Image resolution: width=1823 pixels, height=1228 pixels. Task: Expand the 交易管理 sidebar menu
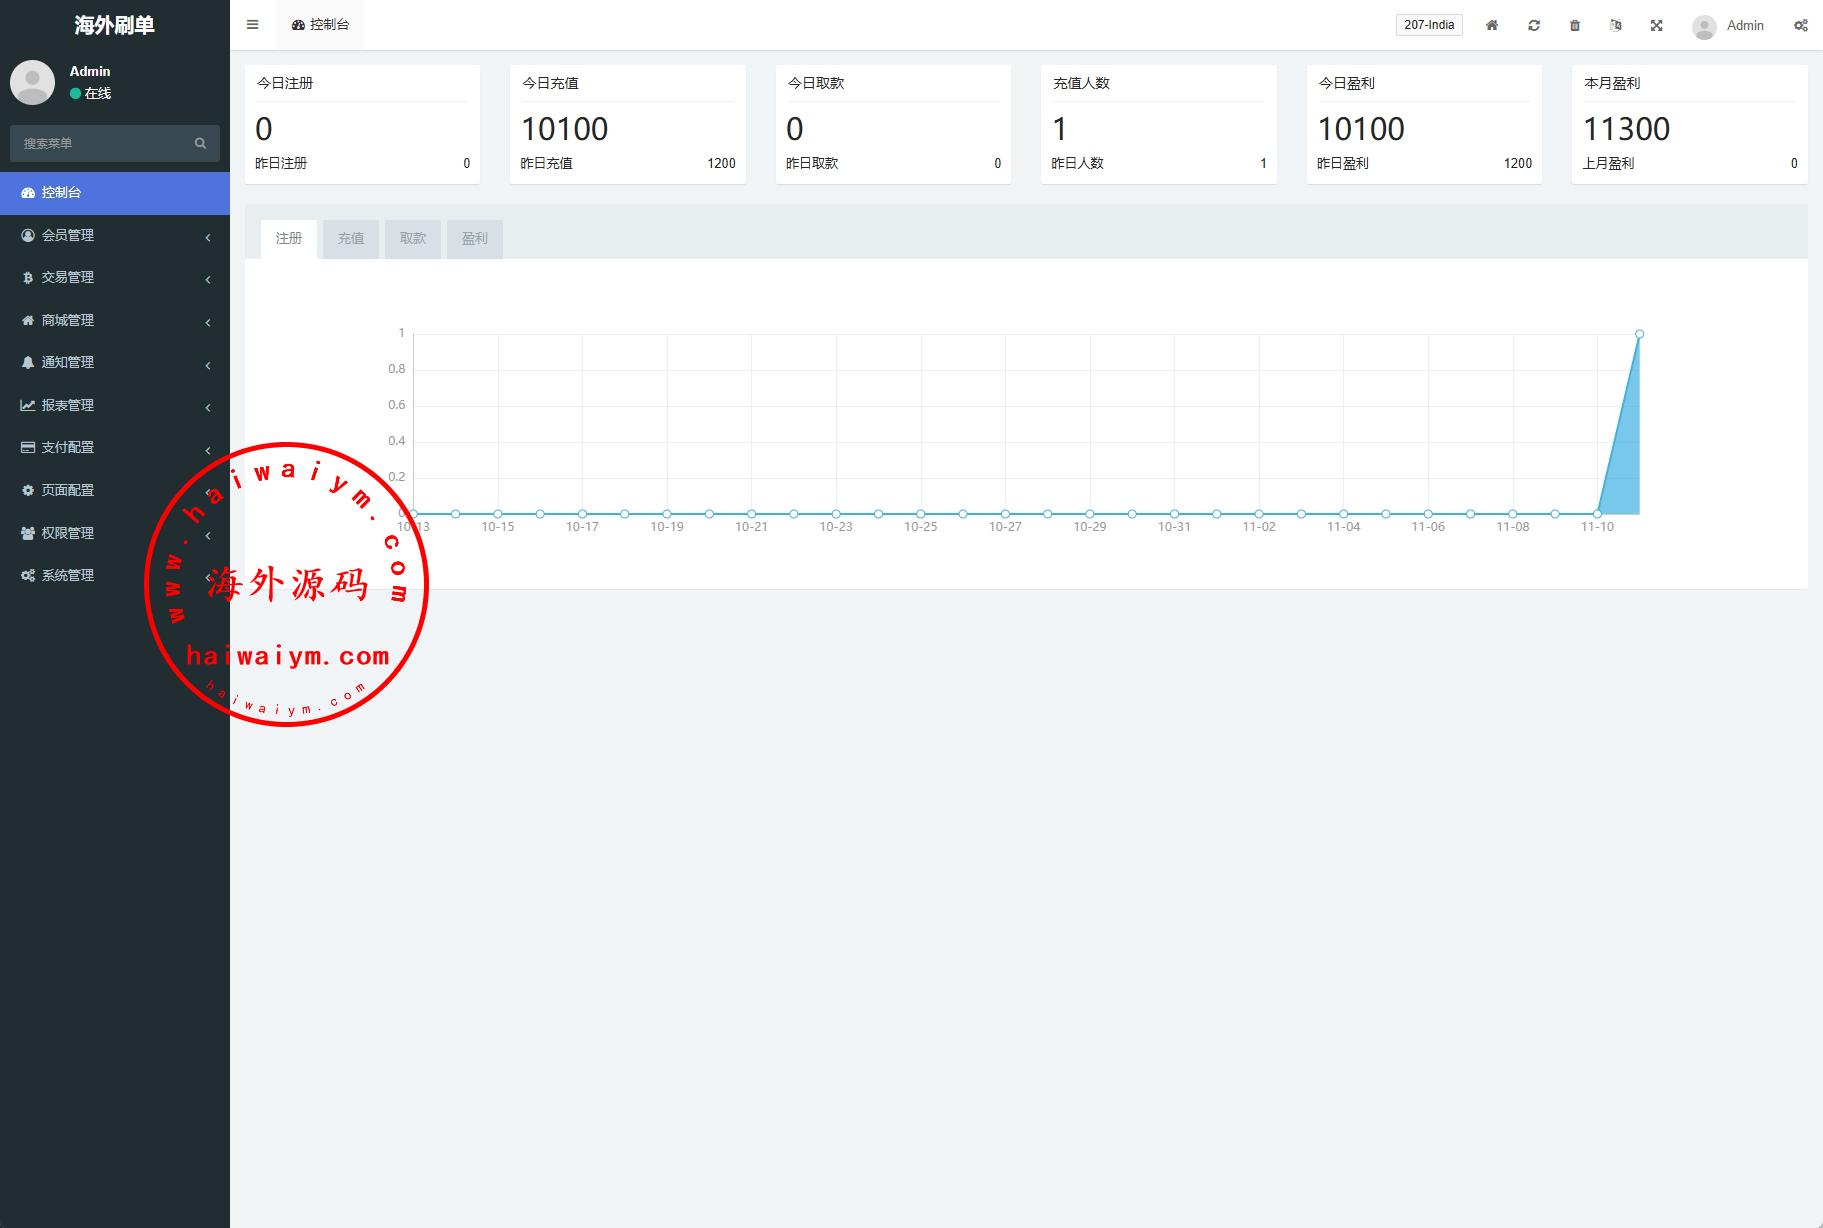point(68,277)
